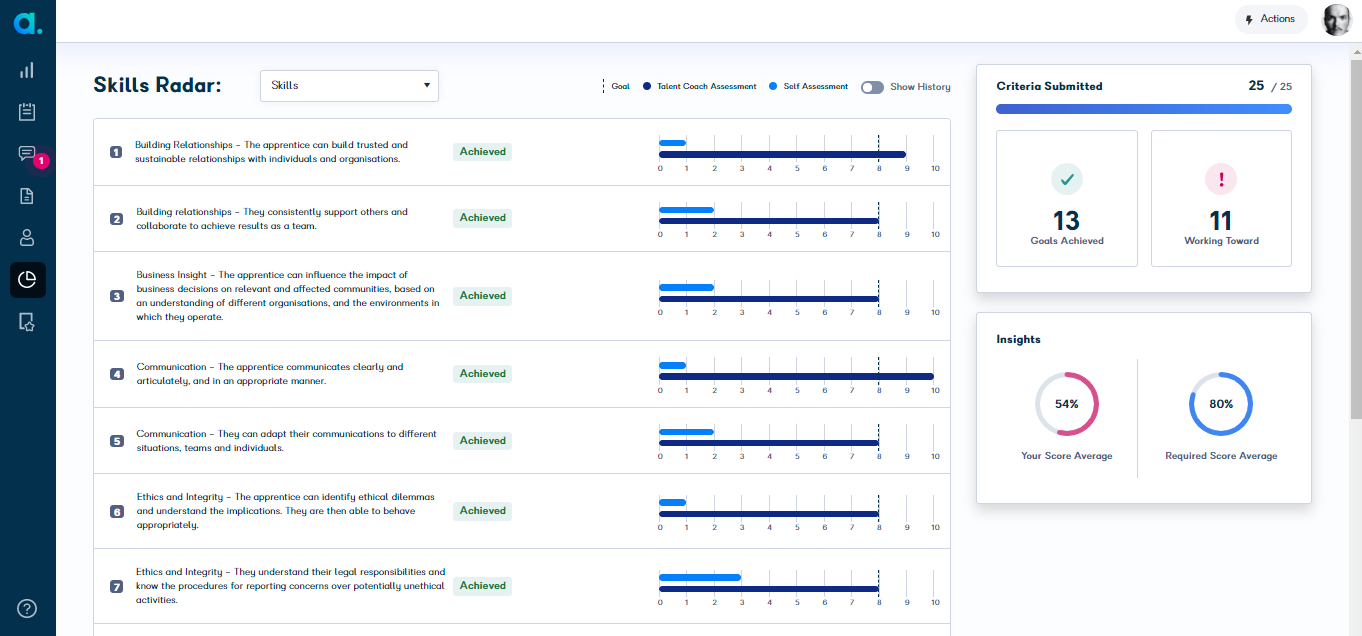This screenshot has height=636, width=1362.
Task: Open the Actions menu
Action: [1271, 19]
